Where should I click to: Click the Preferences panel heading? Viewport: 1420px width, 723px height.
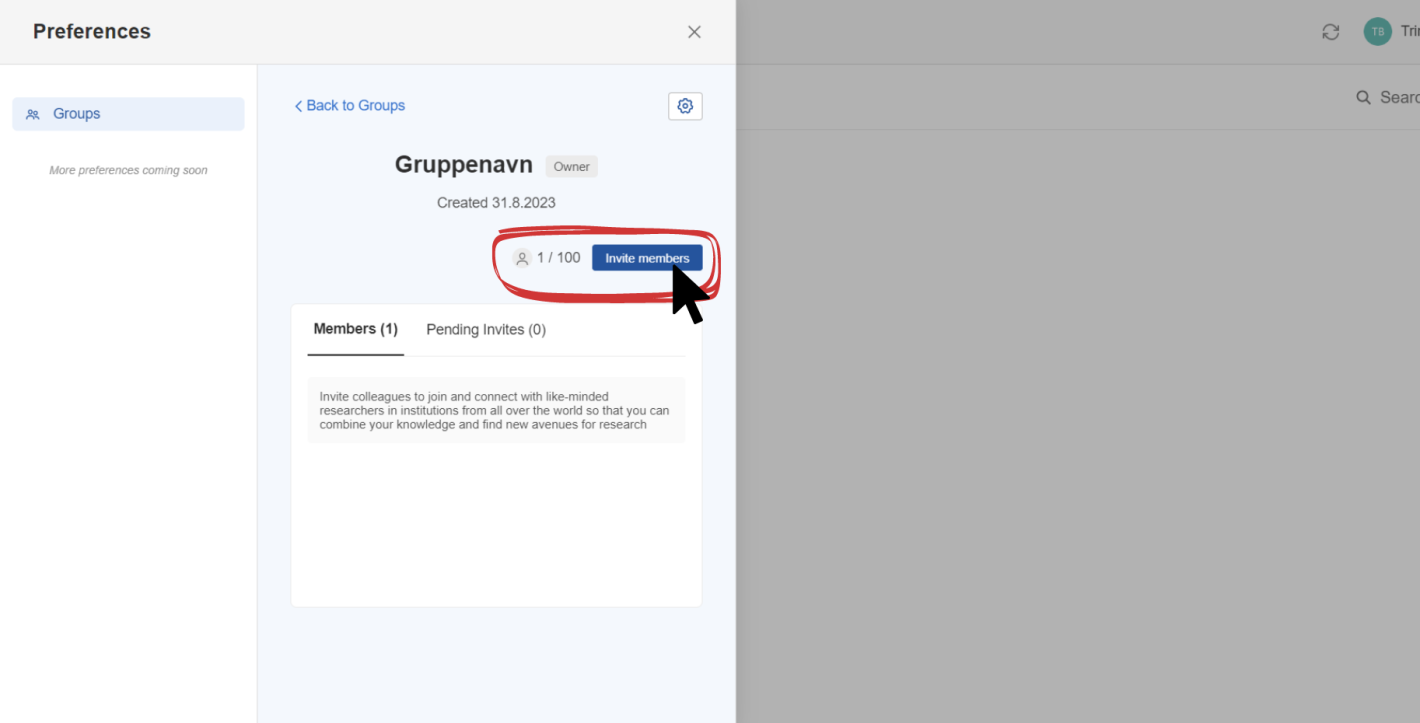click(92, 32)
